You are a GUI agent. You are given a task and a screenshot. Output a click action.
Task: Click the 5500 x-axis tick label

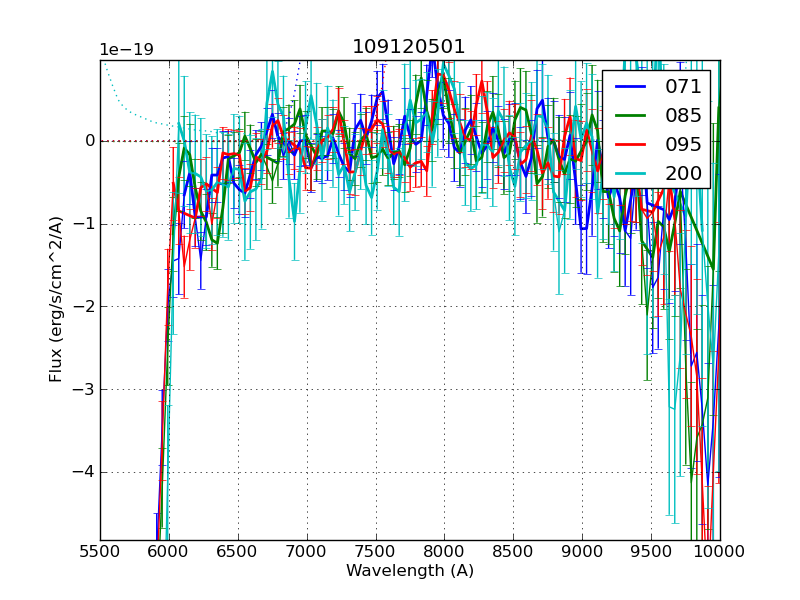pyautogui.click(x=100, y=551)
